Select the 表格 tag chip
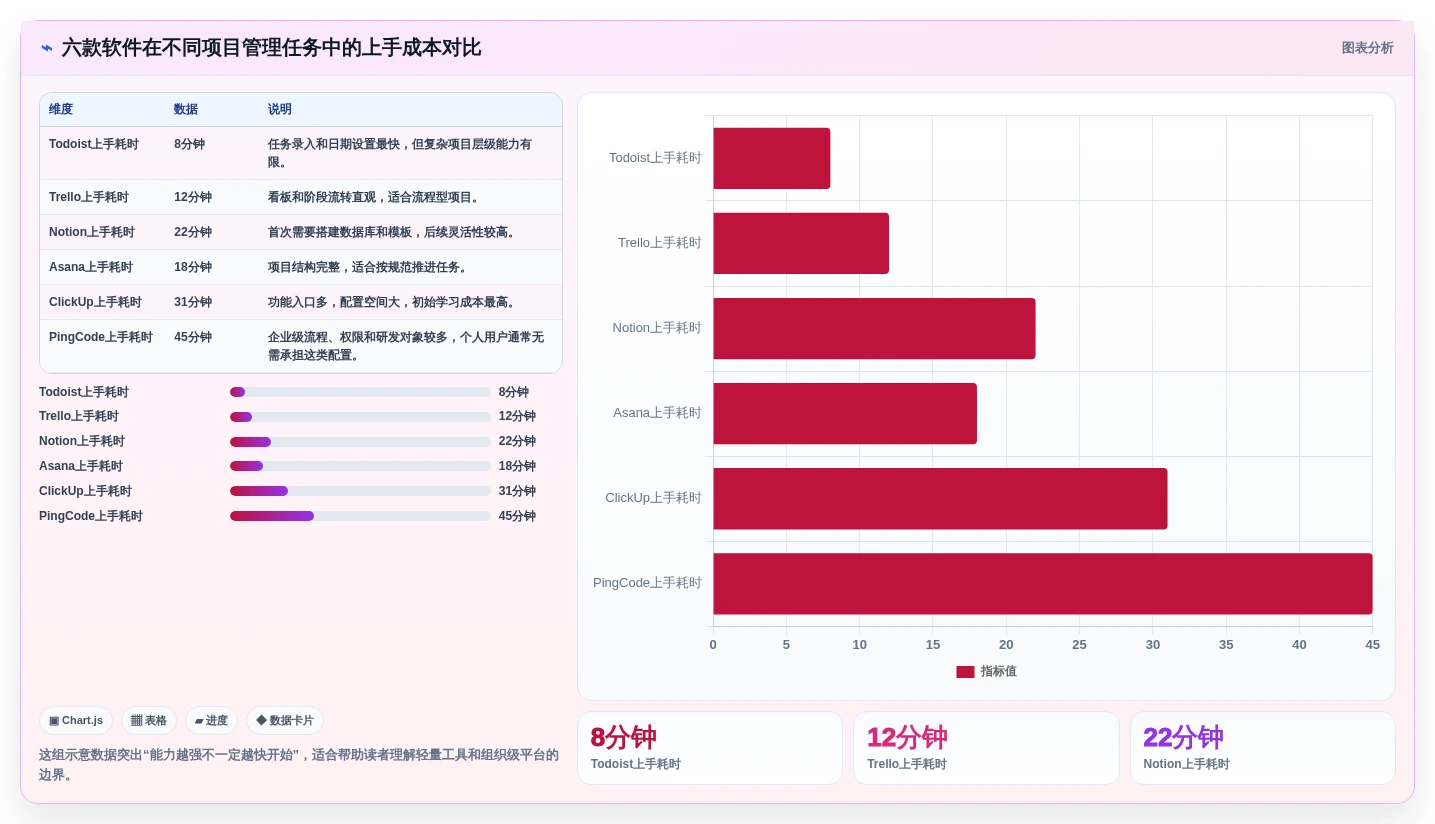 coord(149,720)
